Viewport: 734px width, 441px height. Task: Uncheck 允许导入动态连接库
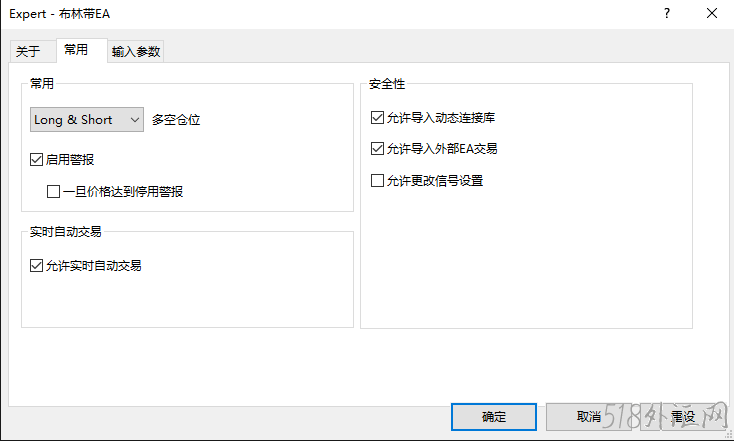[377, 118]
